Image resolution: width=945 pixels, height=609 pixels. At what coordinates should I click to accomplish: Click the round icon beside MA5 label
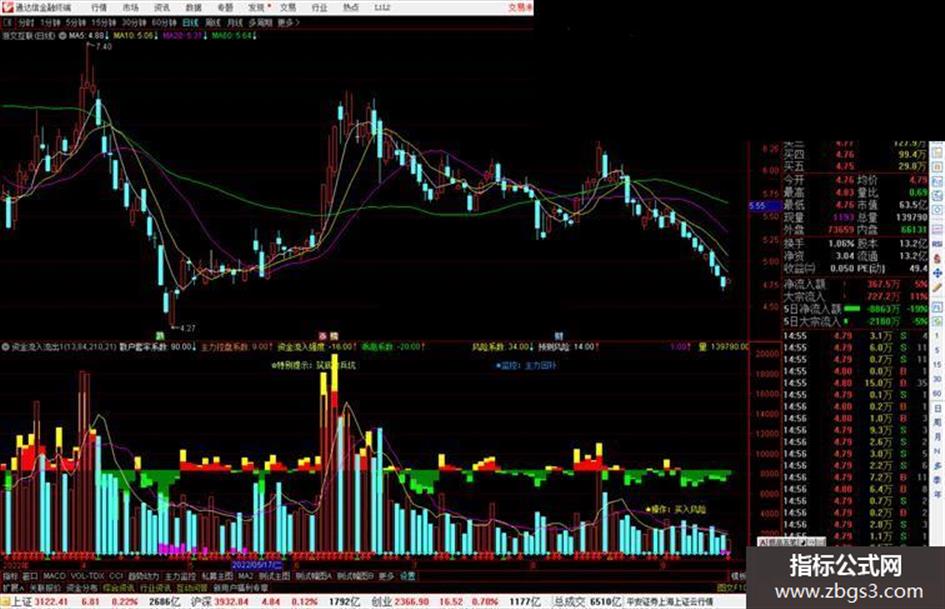click(62, 36)
